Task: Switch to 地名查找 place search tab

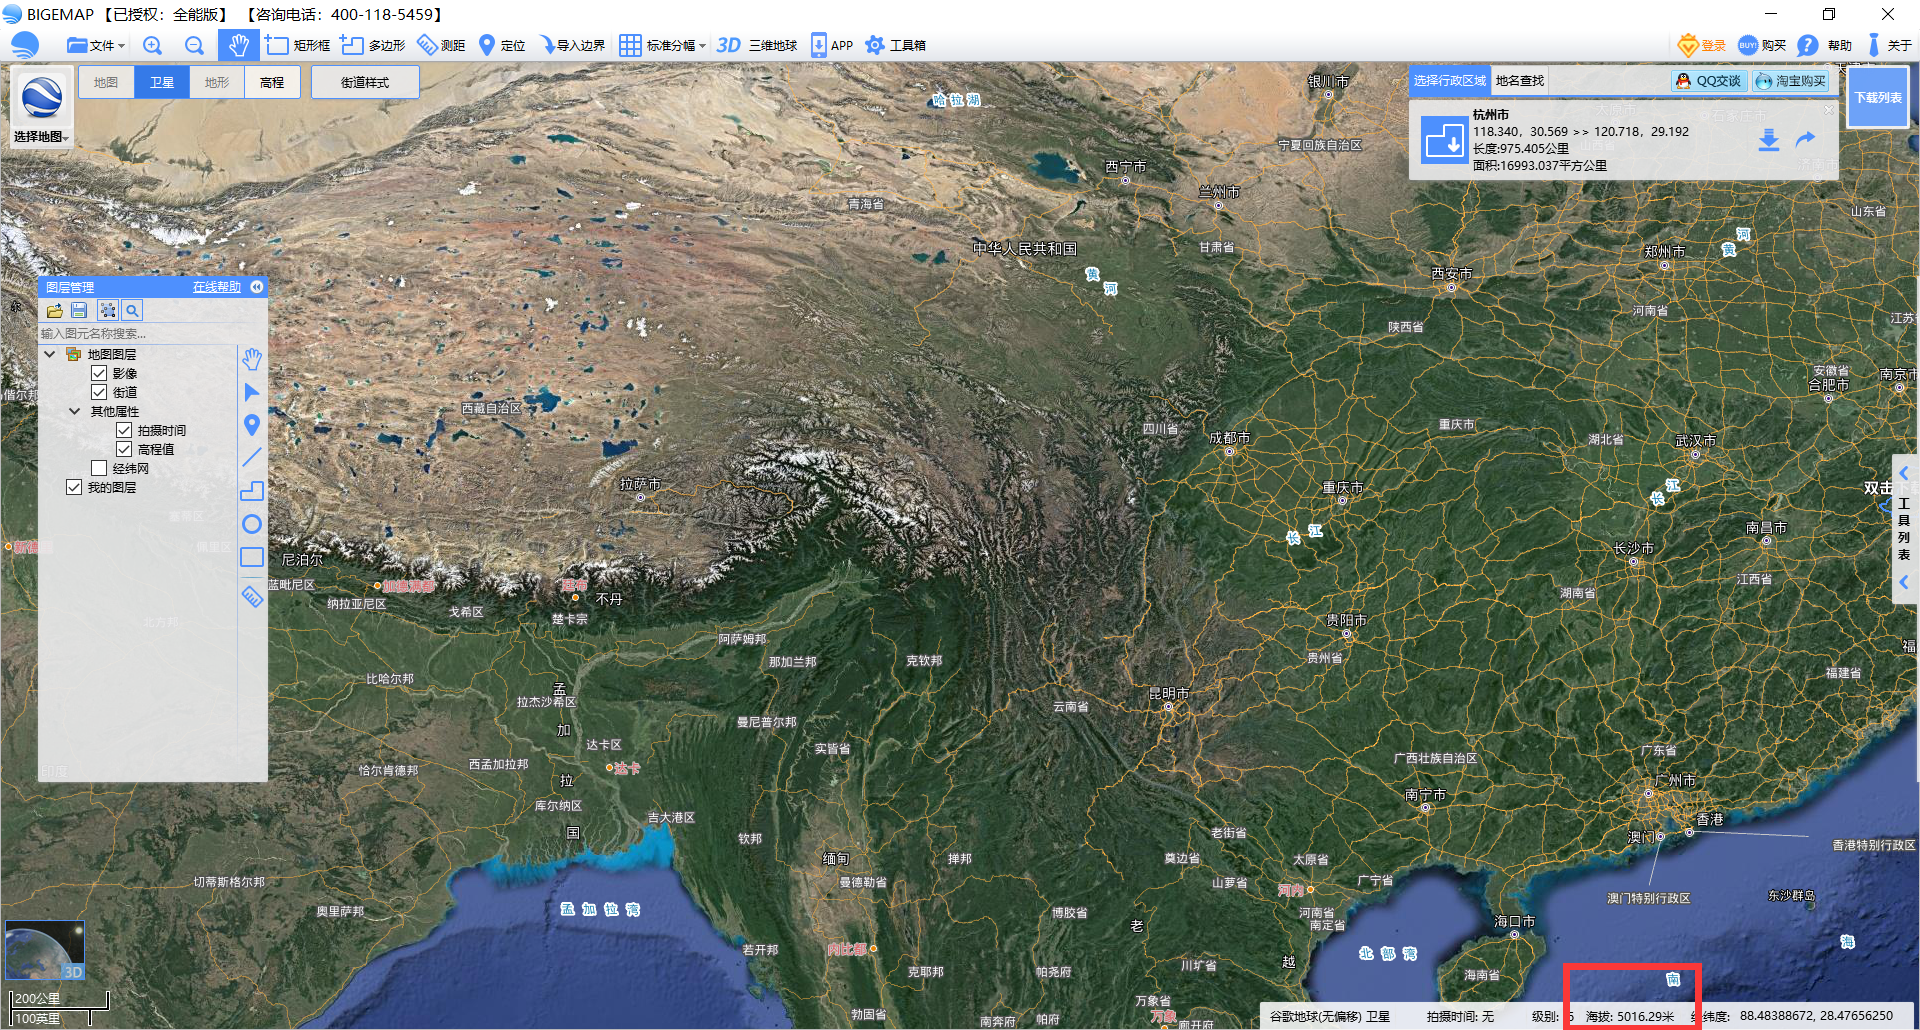Action: 1520,81
